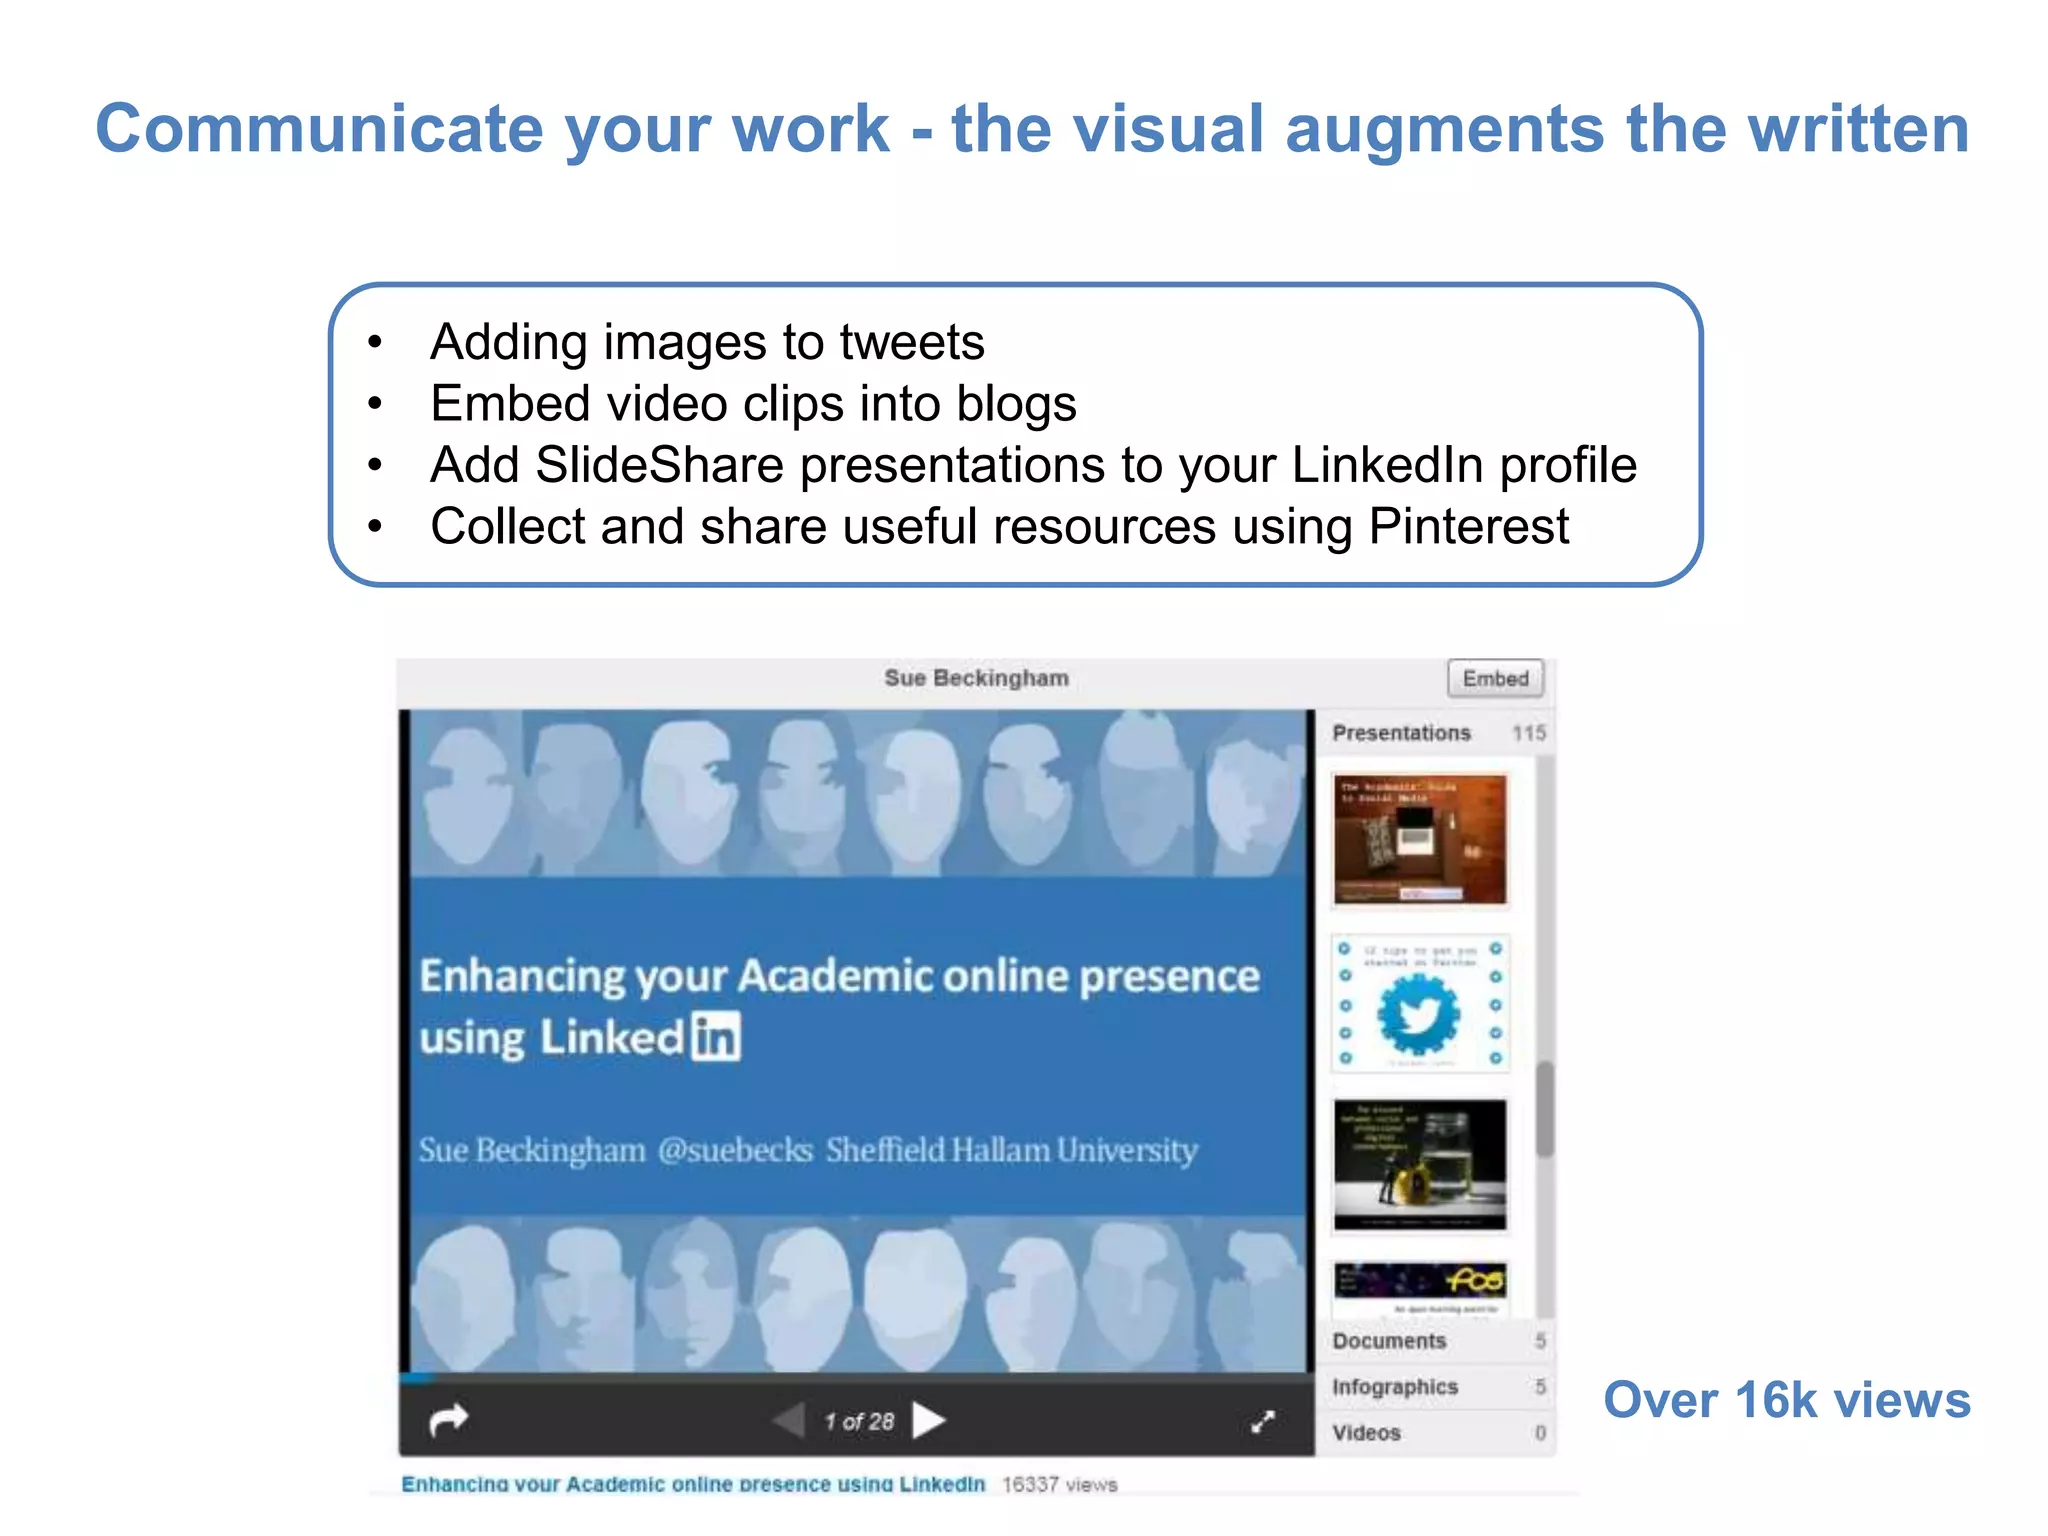Viewport: 2048px width, 1536px height.
Task: Advance to next slide with right arrow
Action: click(x=929, y=1420)
